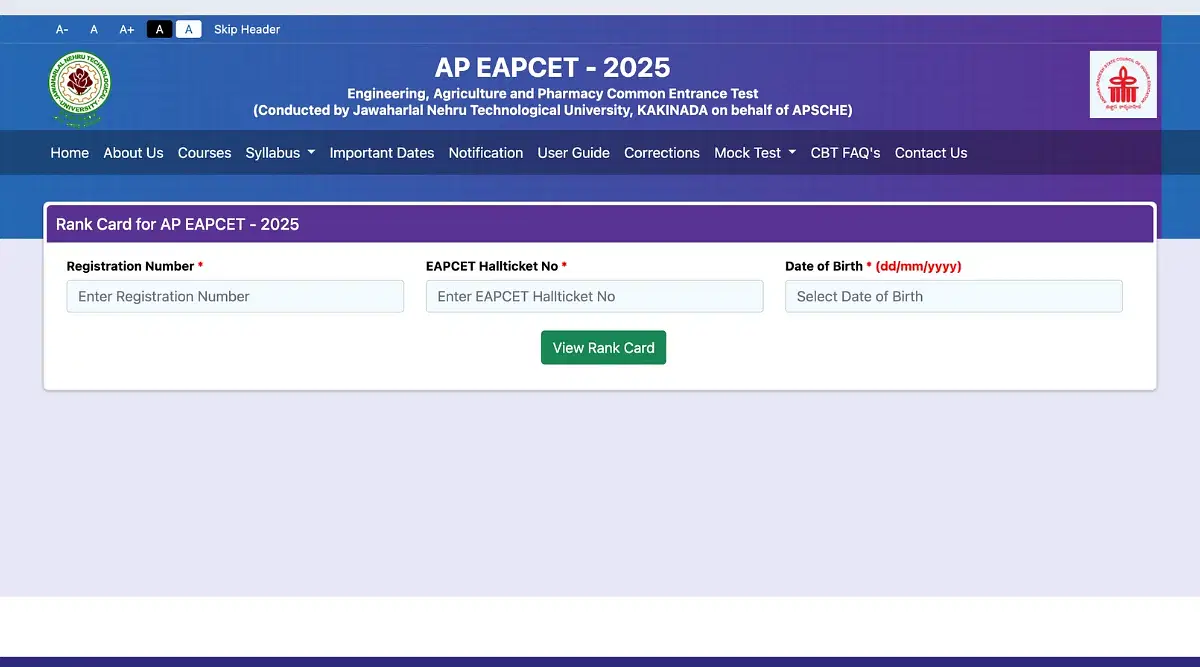Increase font size with A+ button
This screenshot has width=1200, height=667.
[x=127, y=29]
